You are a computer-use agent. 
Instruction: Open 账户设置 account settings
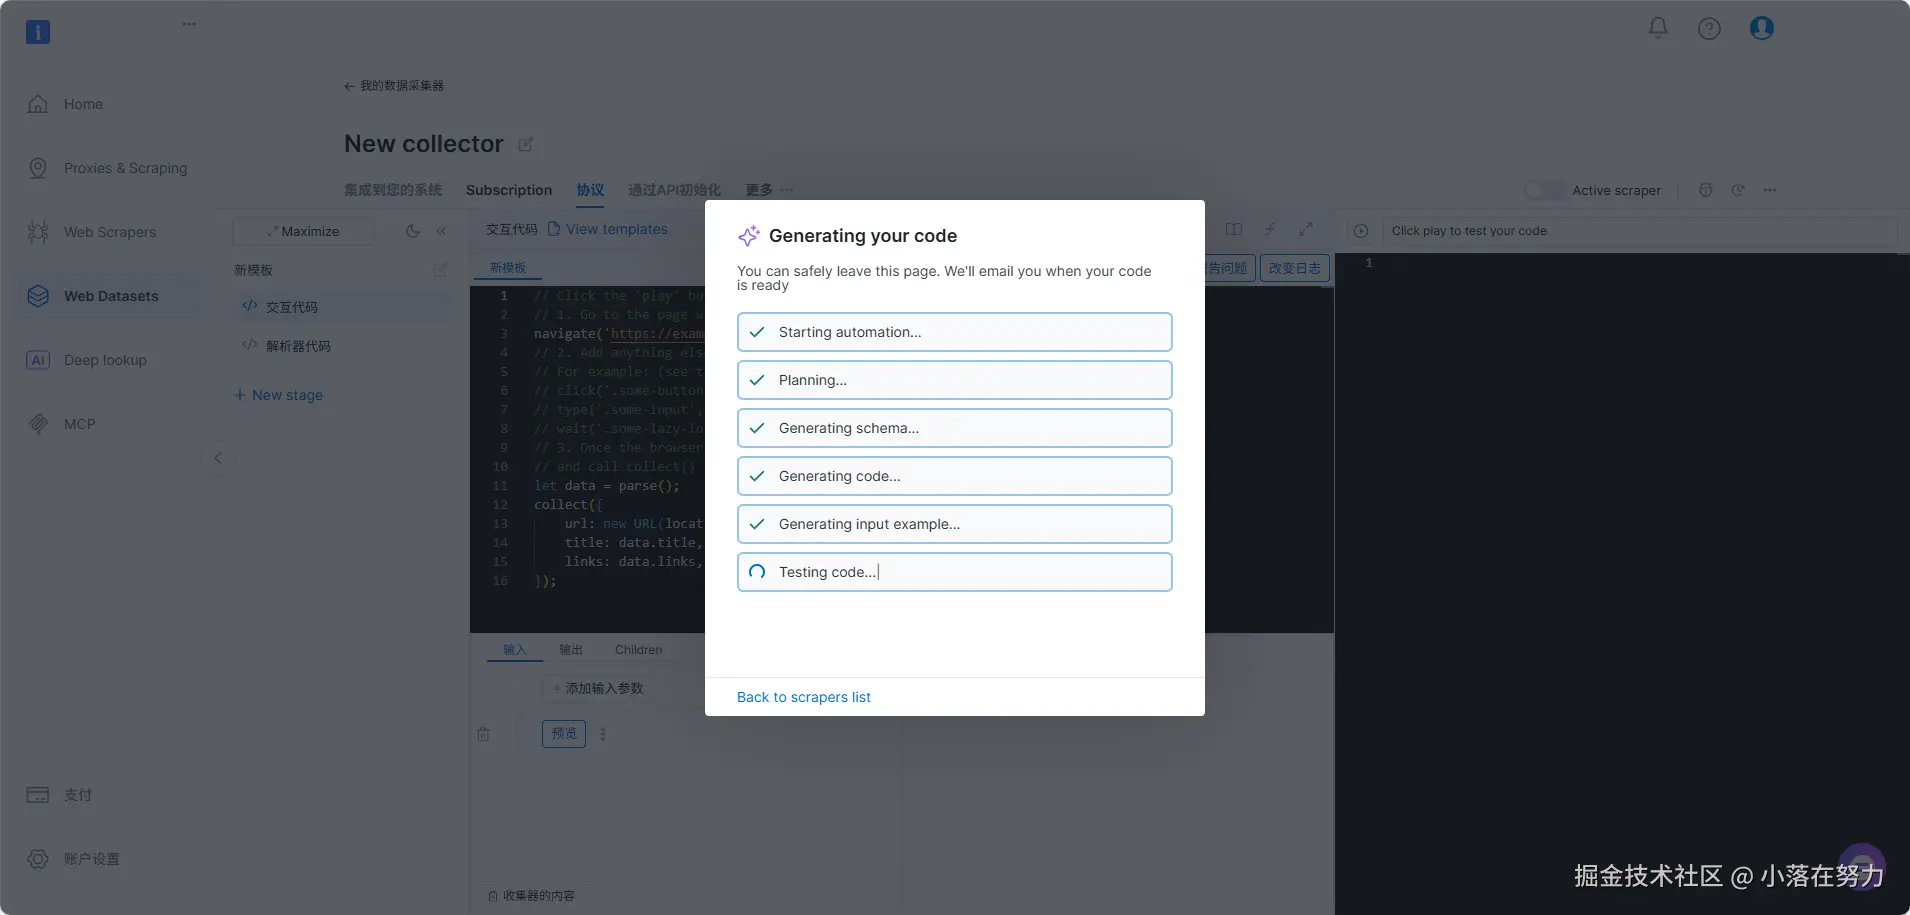click(92, 859)
